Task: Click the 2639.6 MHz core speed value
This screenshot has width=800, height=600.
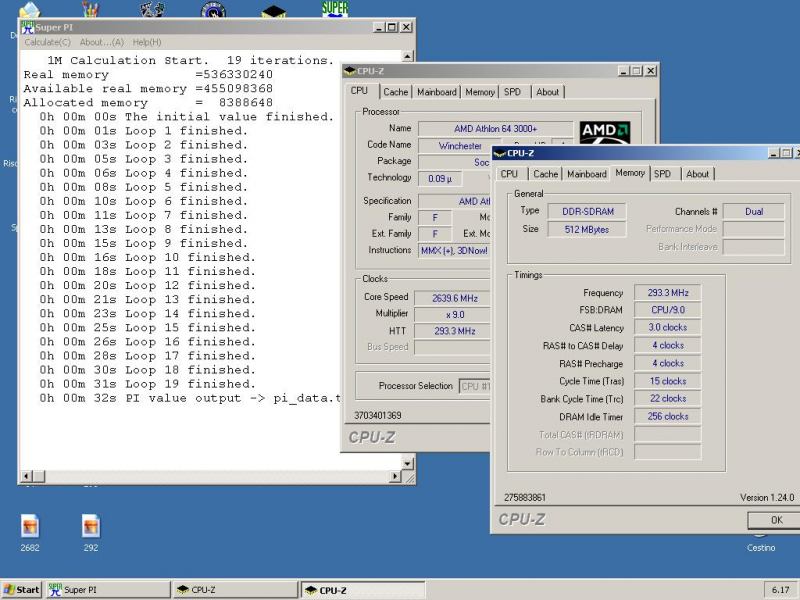Action: [453, 298]
